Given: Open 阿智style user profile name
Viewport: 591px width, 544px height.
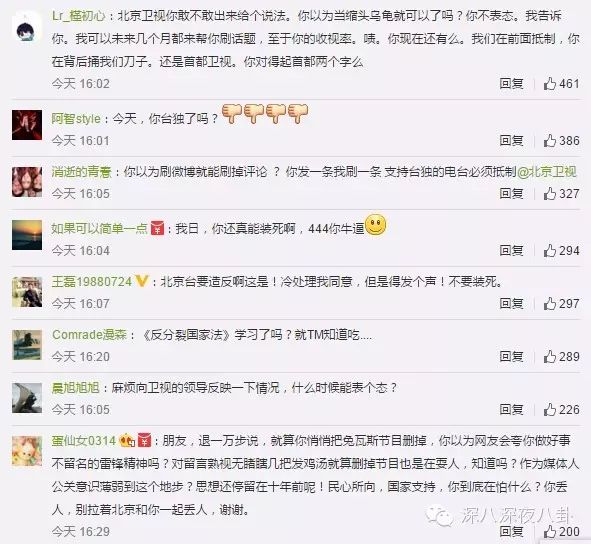Looking at the screenshot, I should [x=76, y=119].
